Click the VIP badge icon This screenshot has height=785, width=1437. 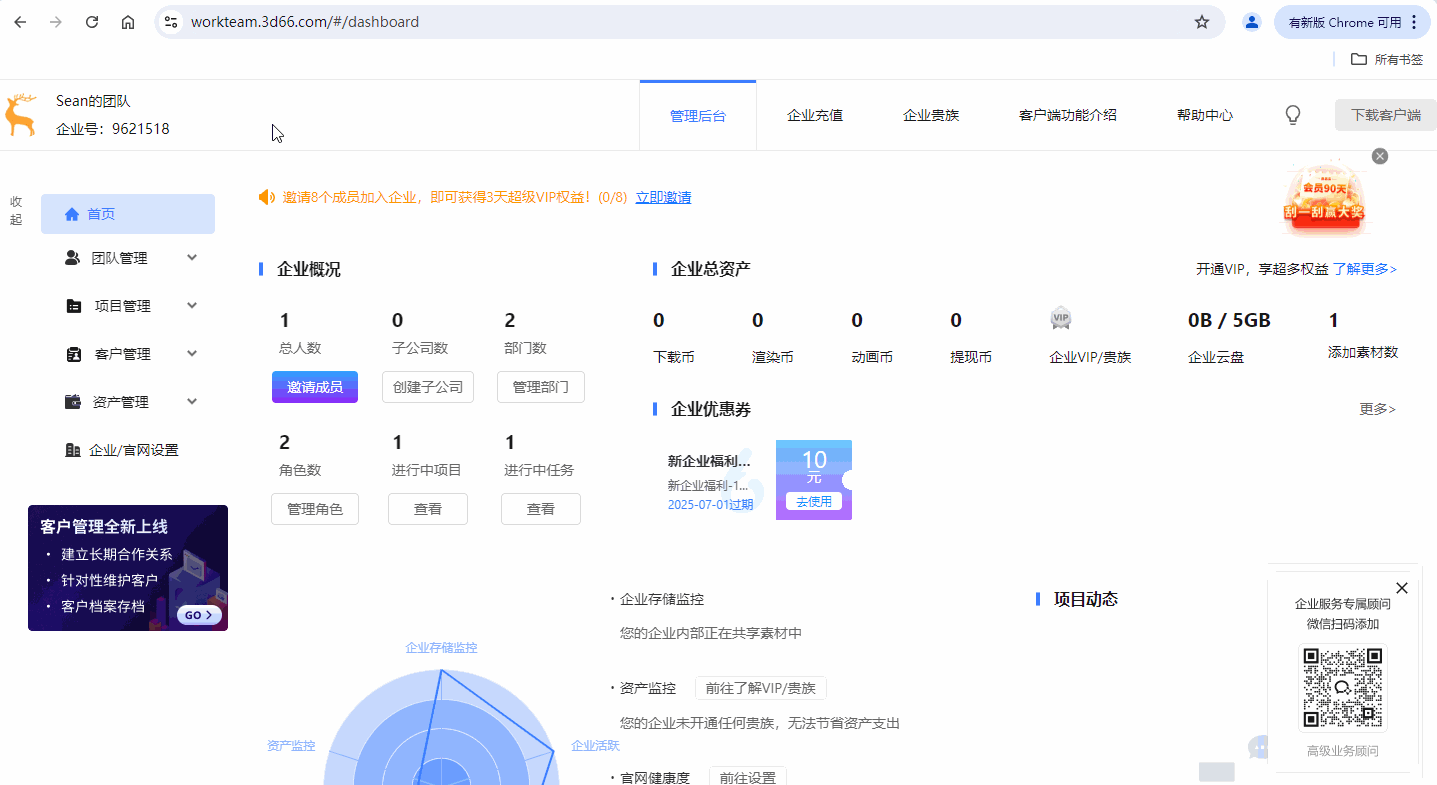click(x=1061, y=319)
